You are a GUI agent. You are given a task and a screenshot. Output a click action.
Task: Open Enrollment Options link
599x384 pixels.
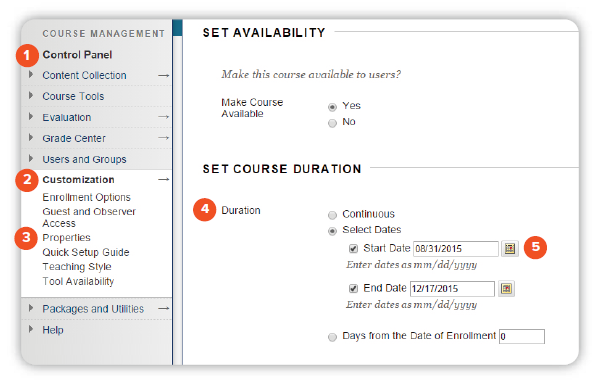click(x=87, y=198)
